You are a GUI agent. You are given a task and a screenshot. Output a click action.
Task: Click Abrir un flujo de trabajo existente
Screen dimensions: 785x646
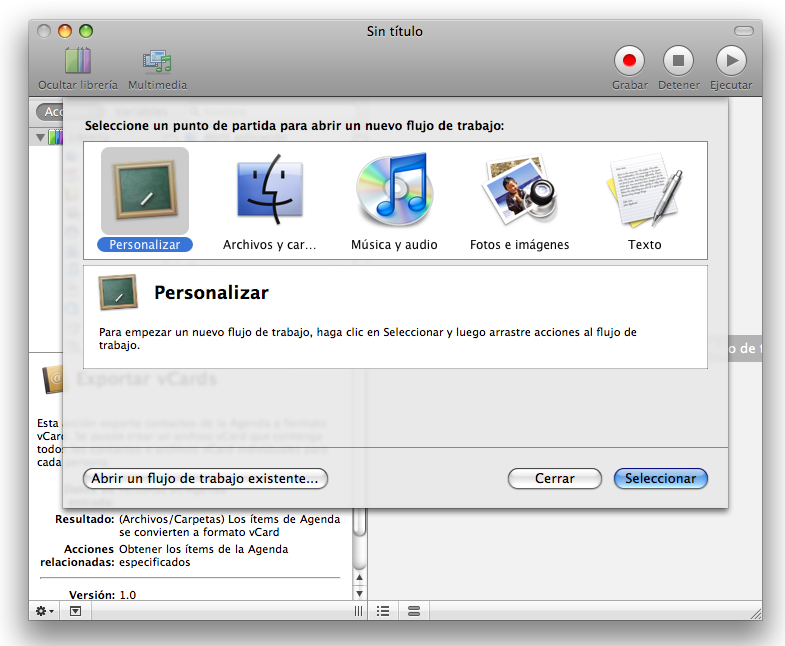click(205, 478)
